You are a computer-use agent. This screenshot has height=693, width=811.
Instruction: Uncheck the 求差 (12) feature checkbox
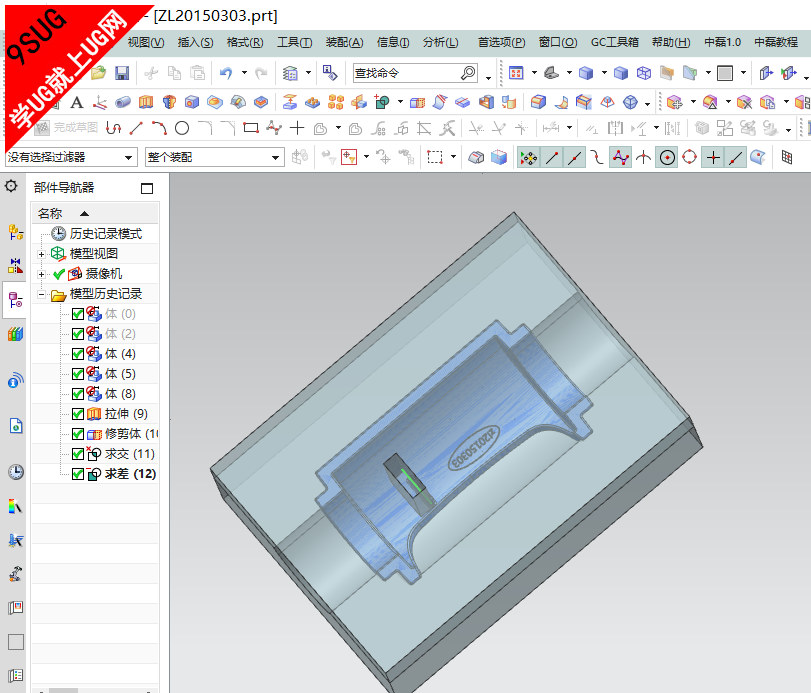(x=78, y=474)
